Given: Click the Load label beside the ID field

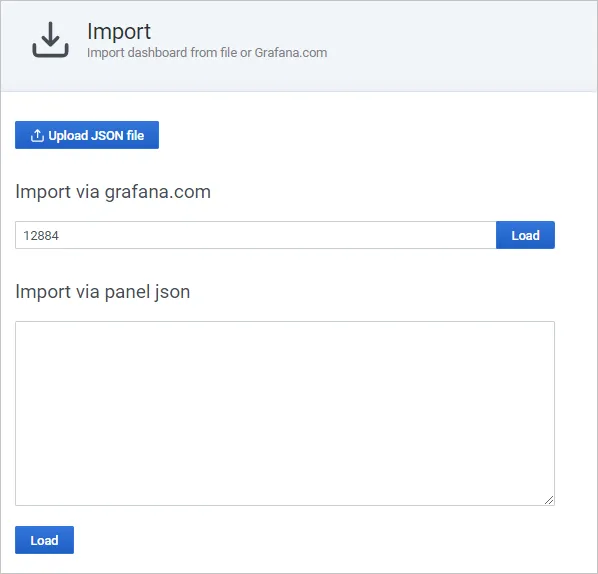Looking at the screenshot, I should [x=525, y=235].
